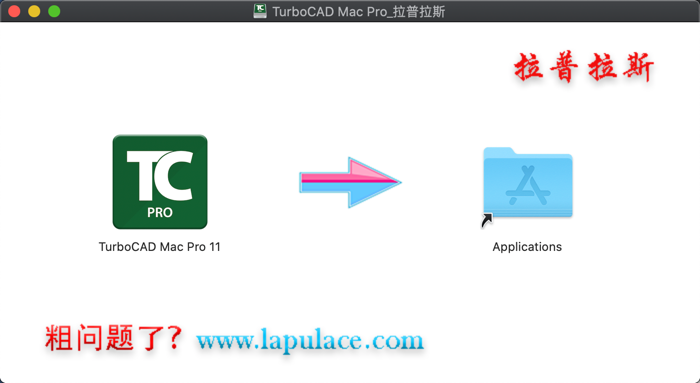Minimize the window with yellow button
Image resolution: width=700 pixels, height=383 pixels.
(x=34, y=11)
